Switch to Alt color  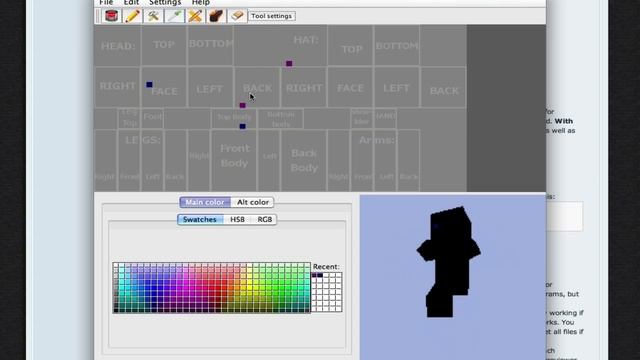253,202
